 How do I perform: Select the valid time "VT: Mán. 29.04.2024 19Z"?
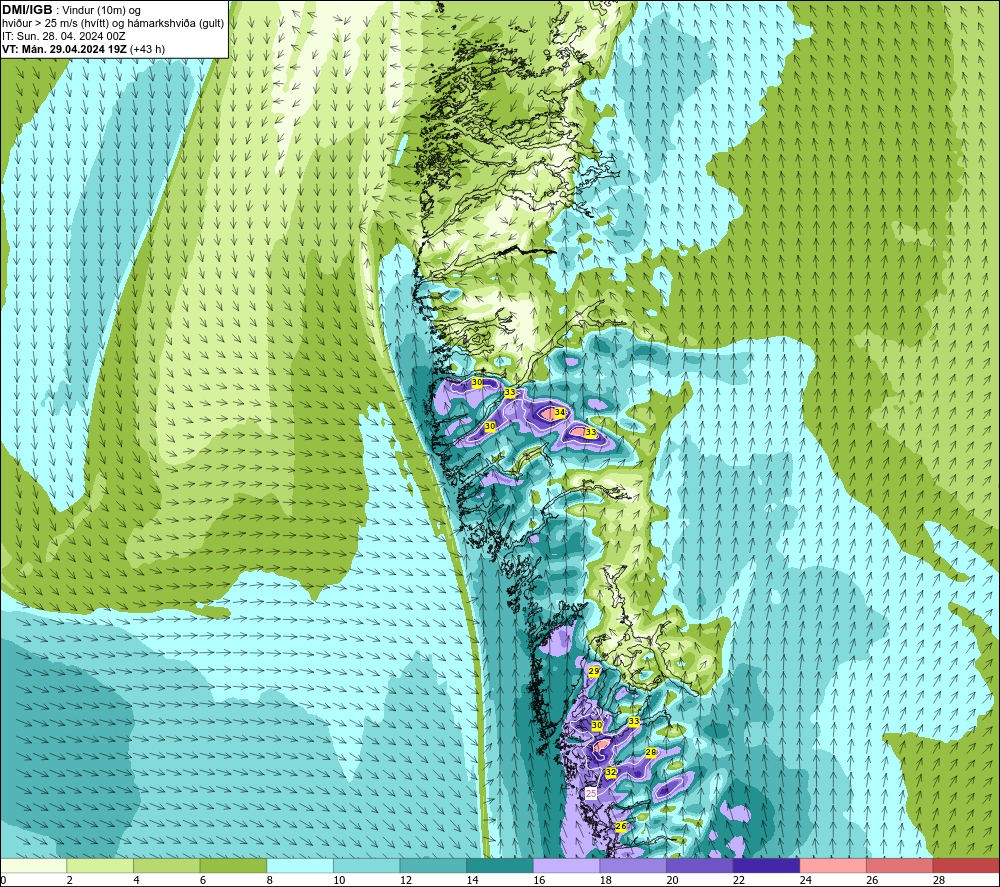[x=64, y=49]
